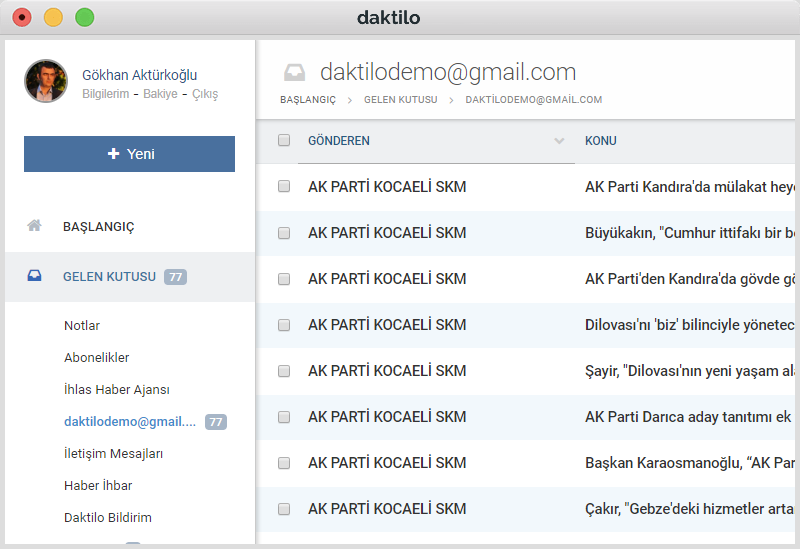Open email 'Başkan Karaosmanoğlu, "AK Par'
The image size is (800, 549).
(x=690, y=463)
